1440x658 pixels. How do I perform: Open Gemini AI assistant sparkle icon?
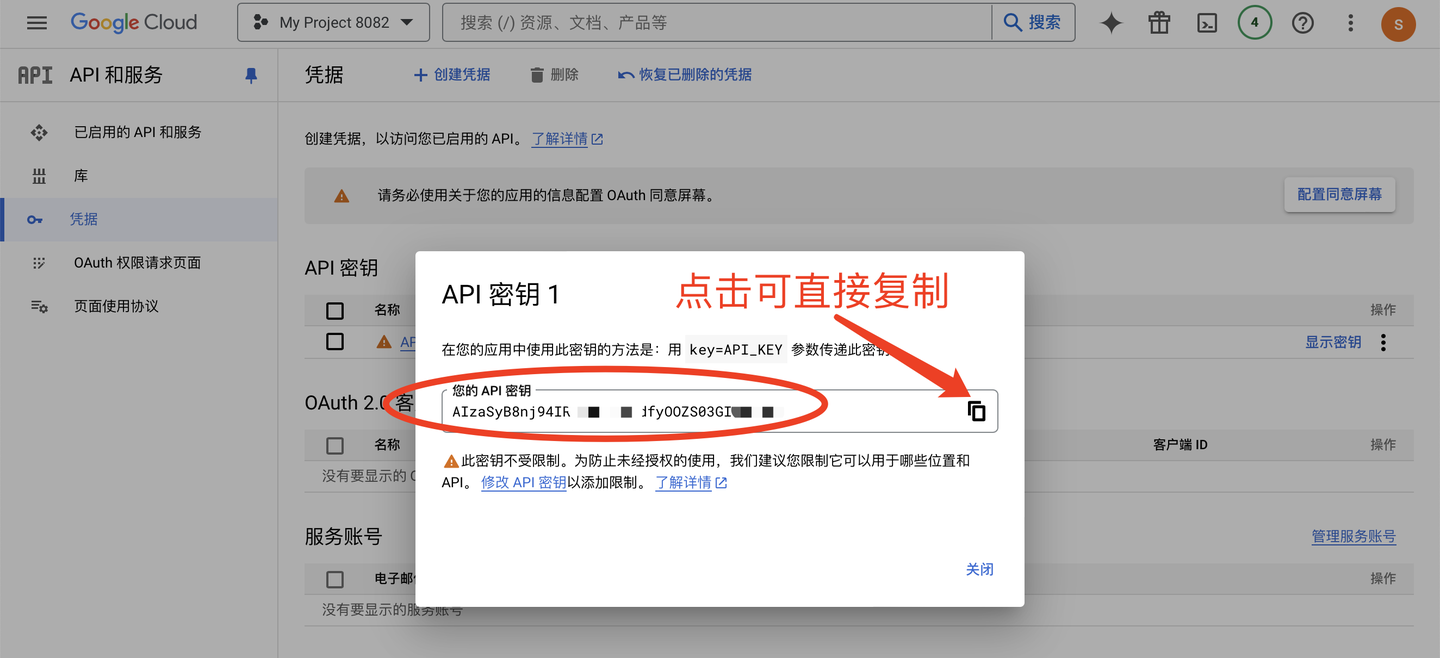pyautogui.click(x=1111, y=23)
